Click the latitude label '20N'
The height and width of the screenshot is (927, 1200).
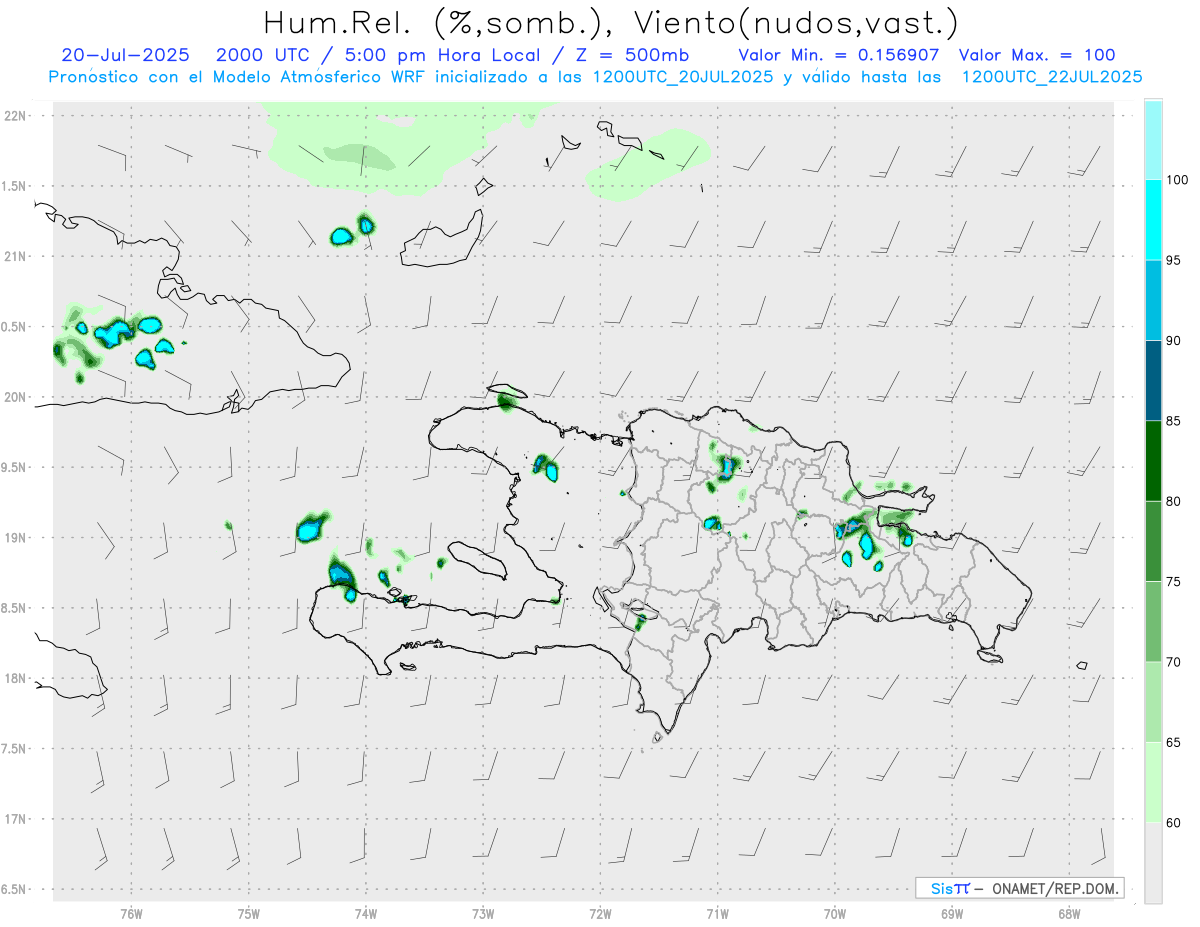pyautogui.click(x=17, y=397)
